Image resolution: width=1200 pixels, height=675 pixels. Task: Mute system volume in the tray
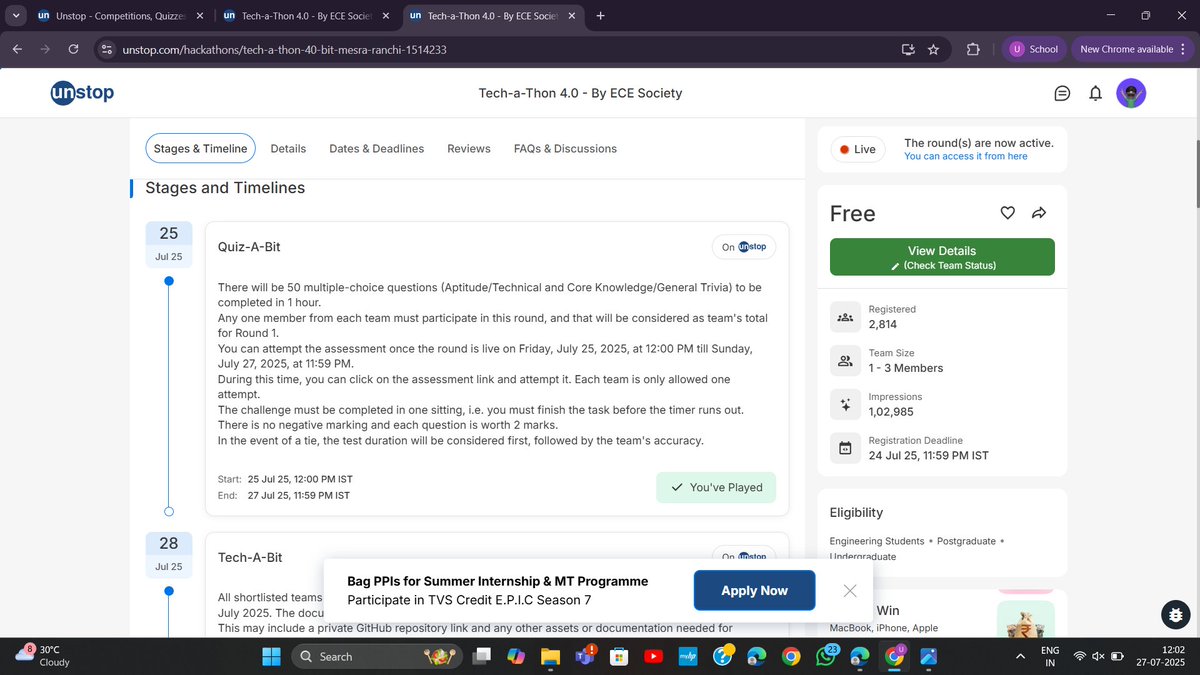1098,656
